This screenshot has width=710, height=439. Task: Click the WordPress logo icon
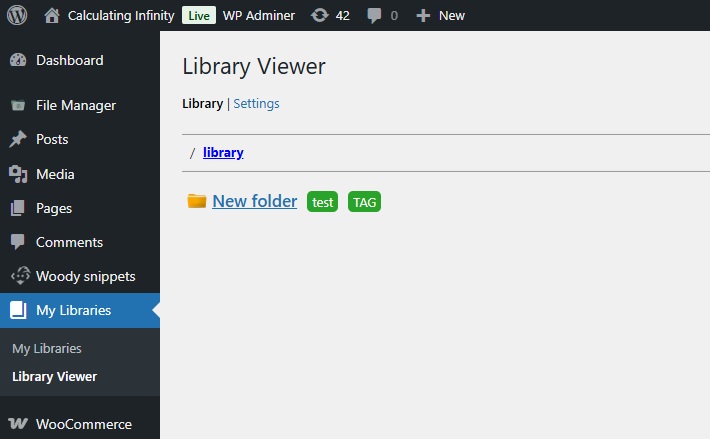[x=17, y=15]
